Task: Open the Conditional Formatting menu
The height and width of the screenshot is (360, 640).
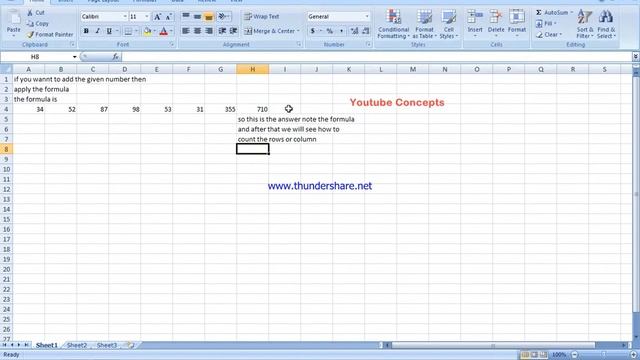Action: point(393,24)
